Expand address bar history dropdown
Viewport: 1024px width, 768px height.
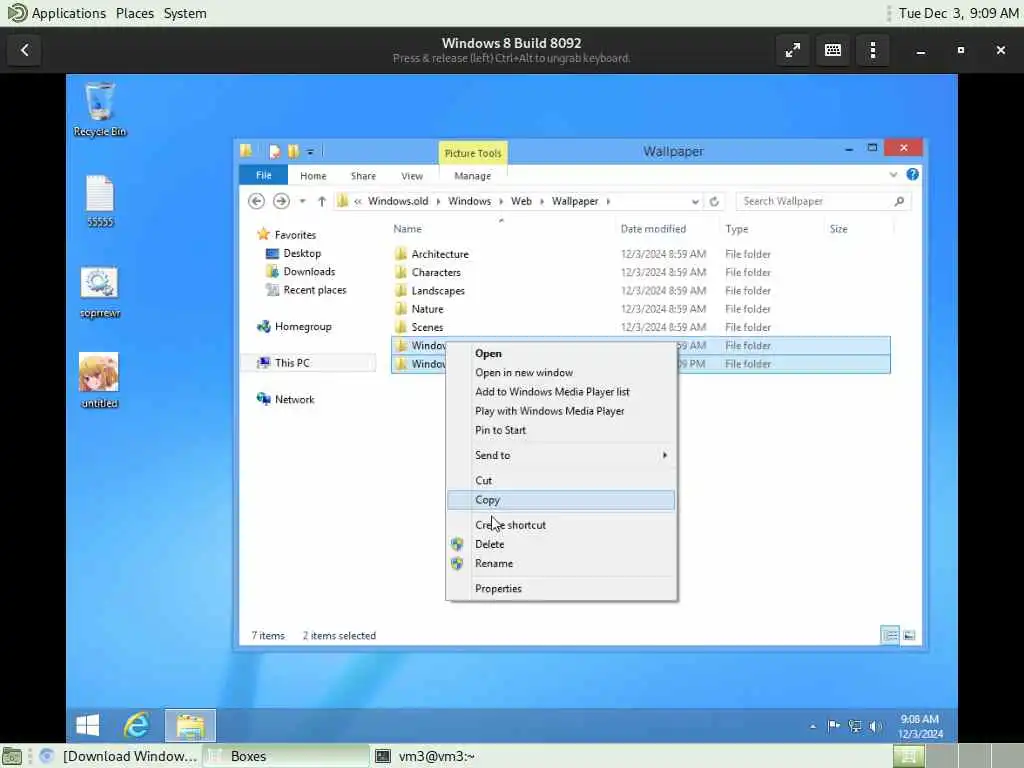click(x=695, y=201)
